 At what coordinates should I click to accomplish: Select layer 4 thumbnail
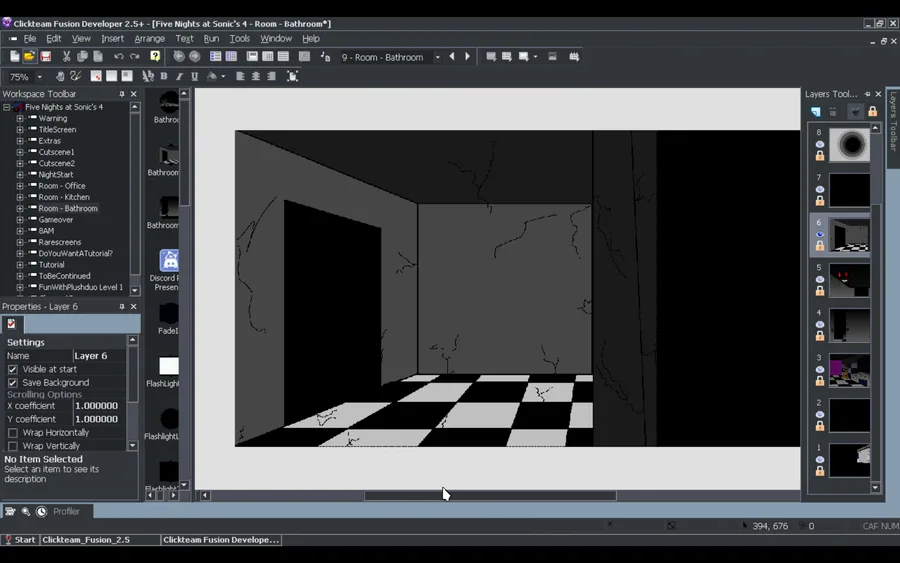click(x=849, y=325)
